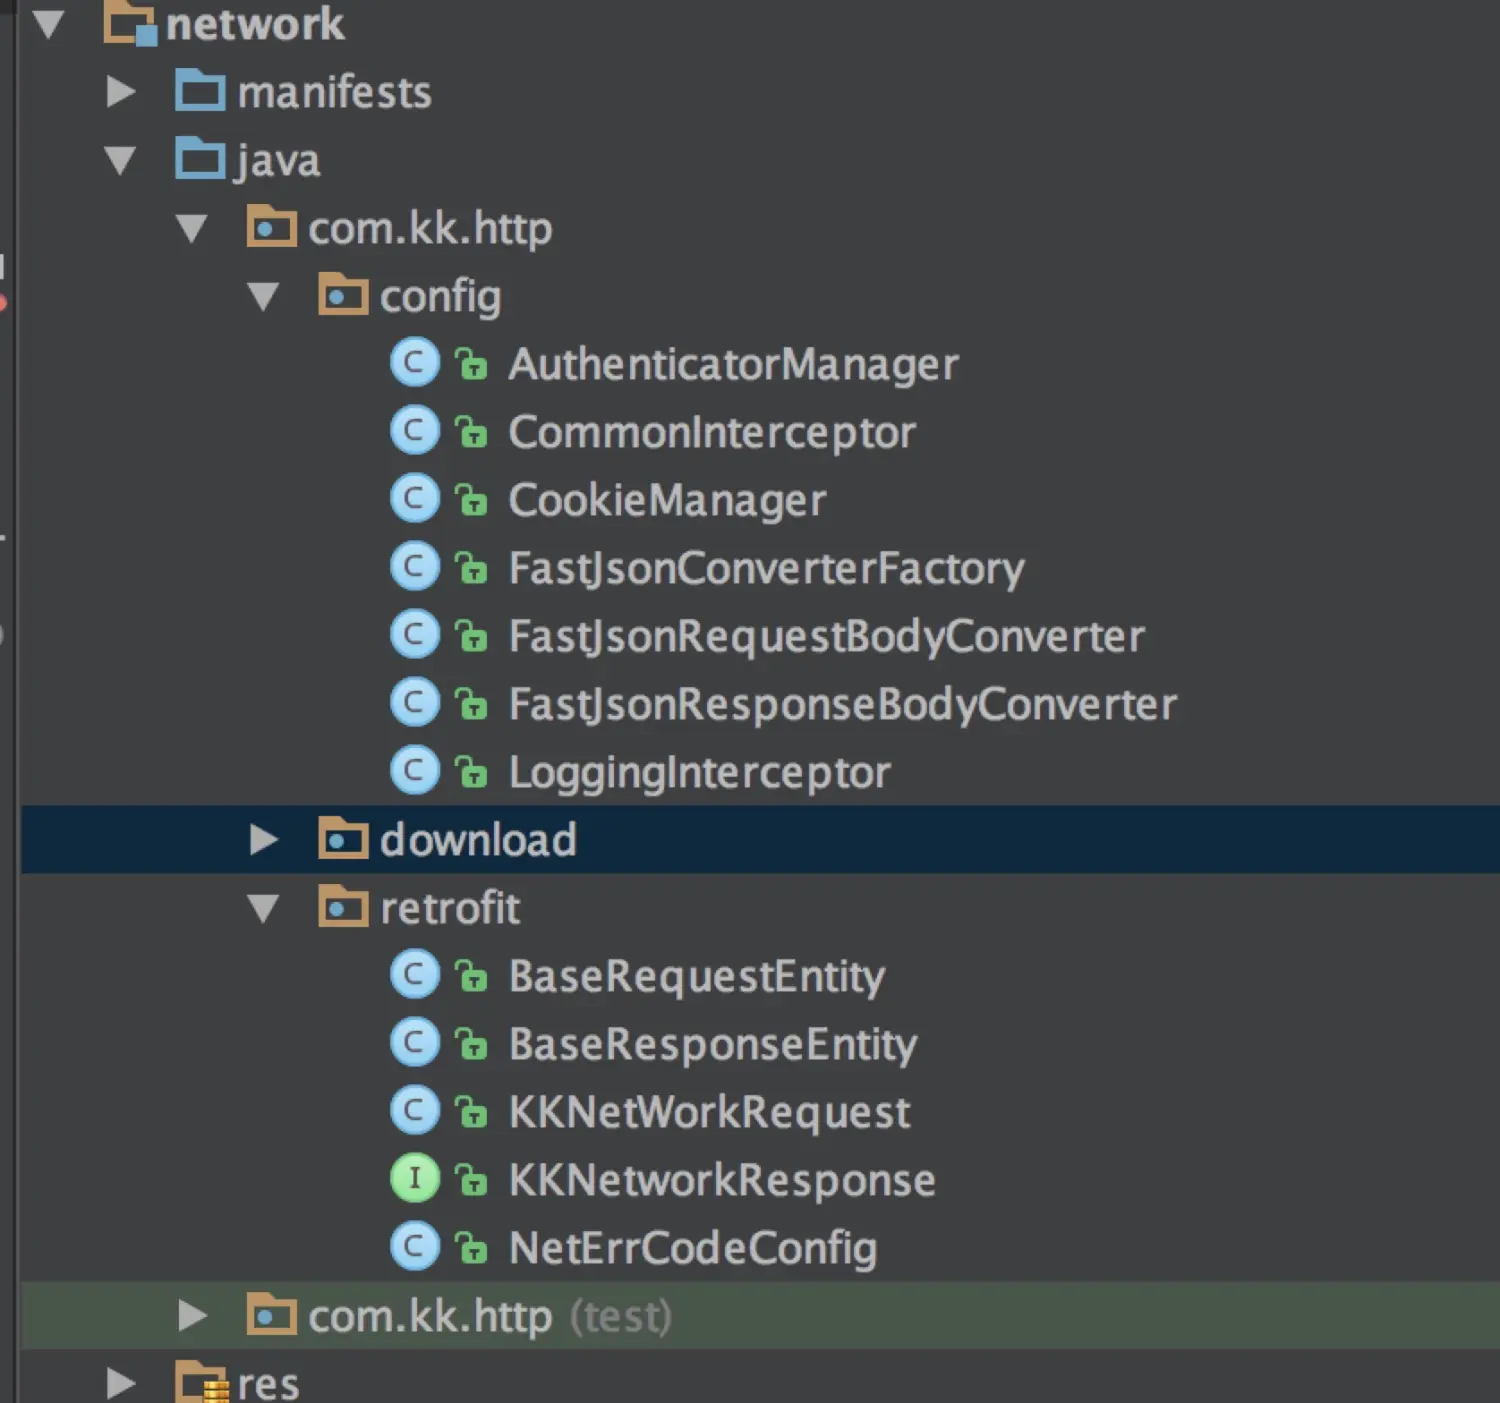Viewport: 1500px width, 1403px height.
Task: Expand the manifests folder arrow
Action: pyautogui.click(x=121, y=92)
